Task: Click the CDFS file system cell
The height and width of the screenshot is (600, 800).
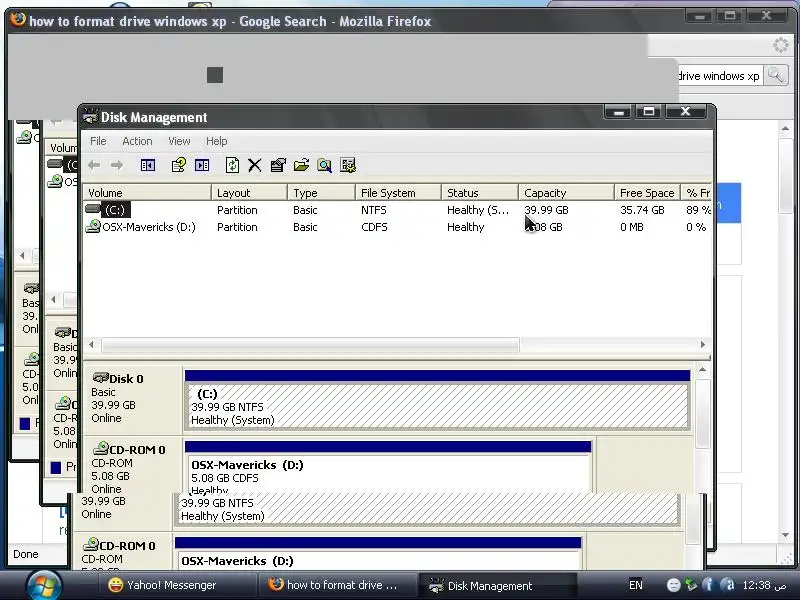Action: [x=374, y=227]
